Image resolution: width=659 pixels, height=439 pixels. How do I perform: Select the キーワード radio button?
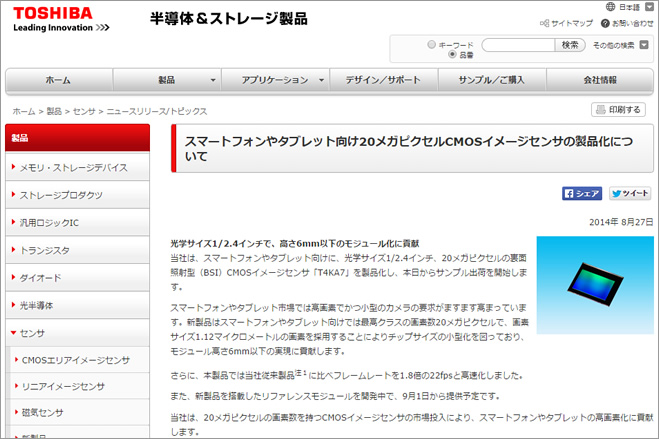coord(431,44)
